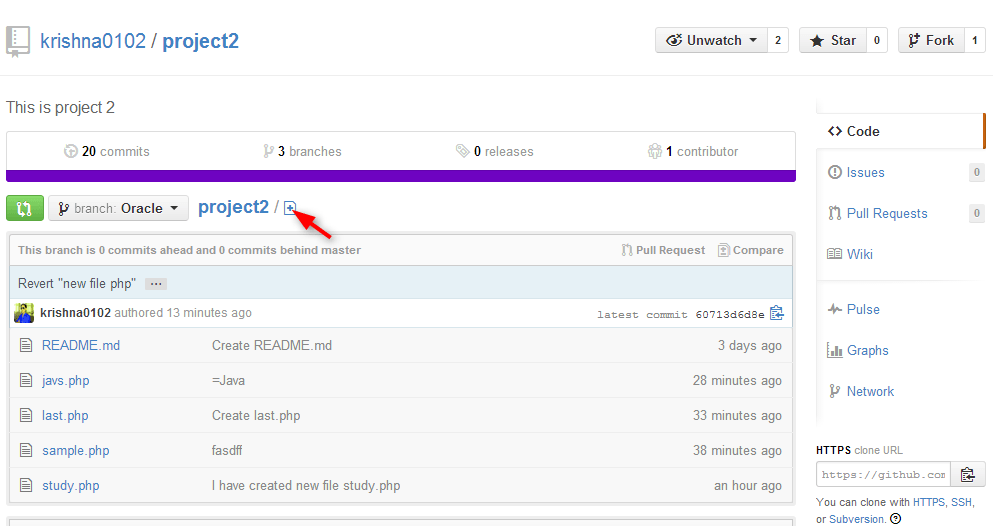
Task: Open the krishna0102 user profile link
Action: coord(93,41)
